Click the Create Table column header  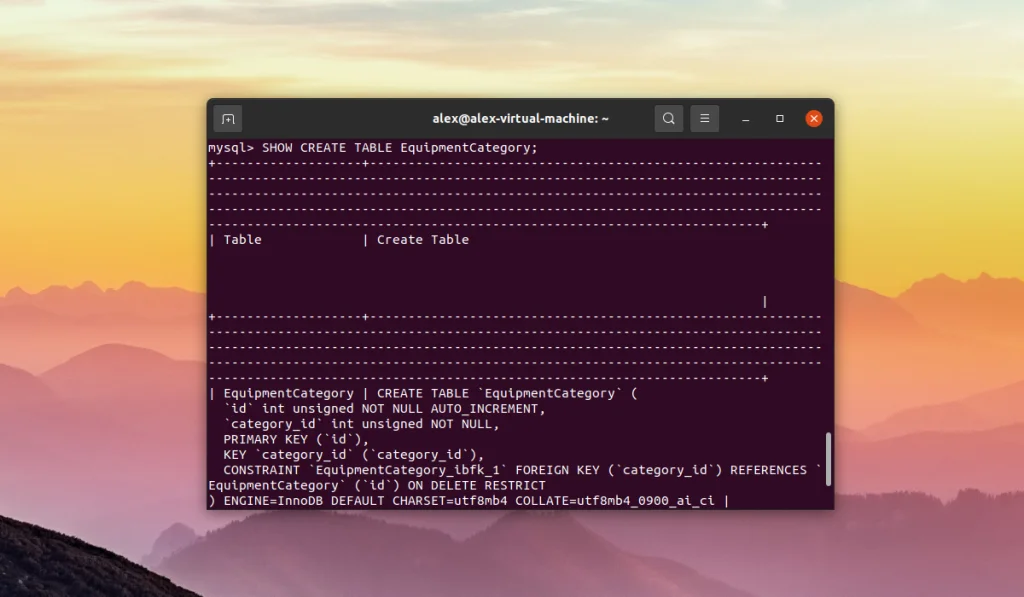(421, 239)
